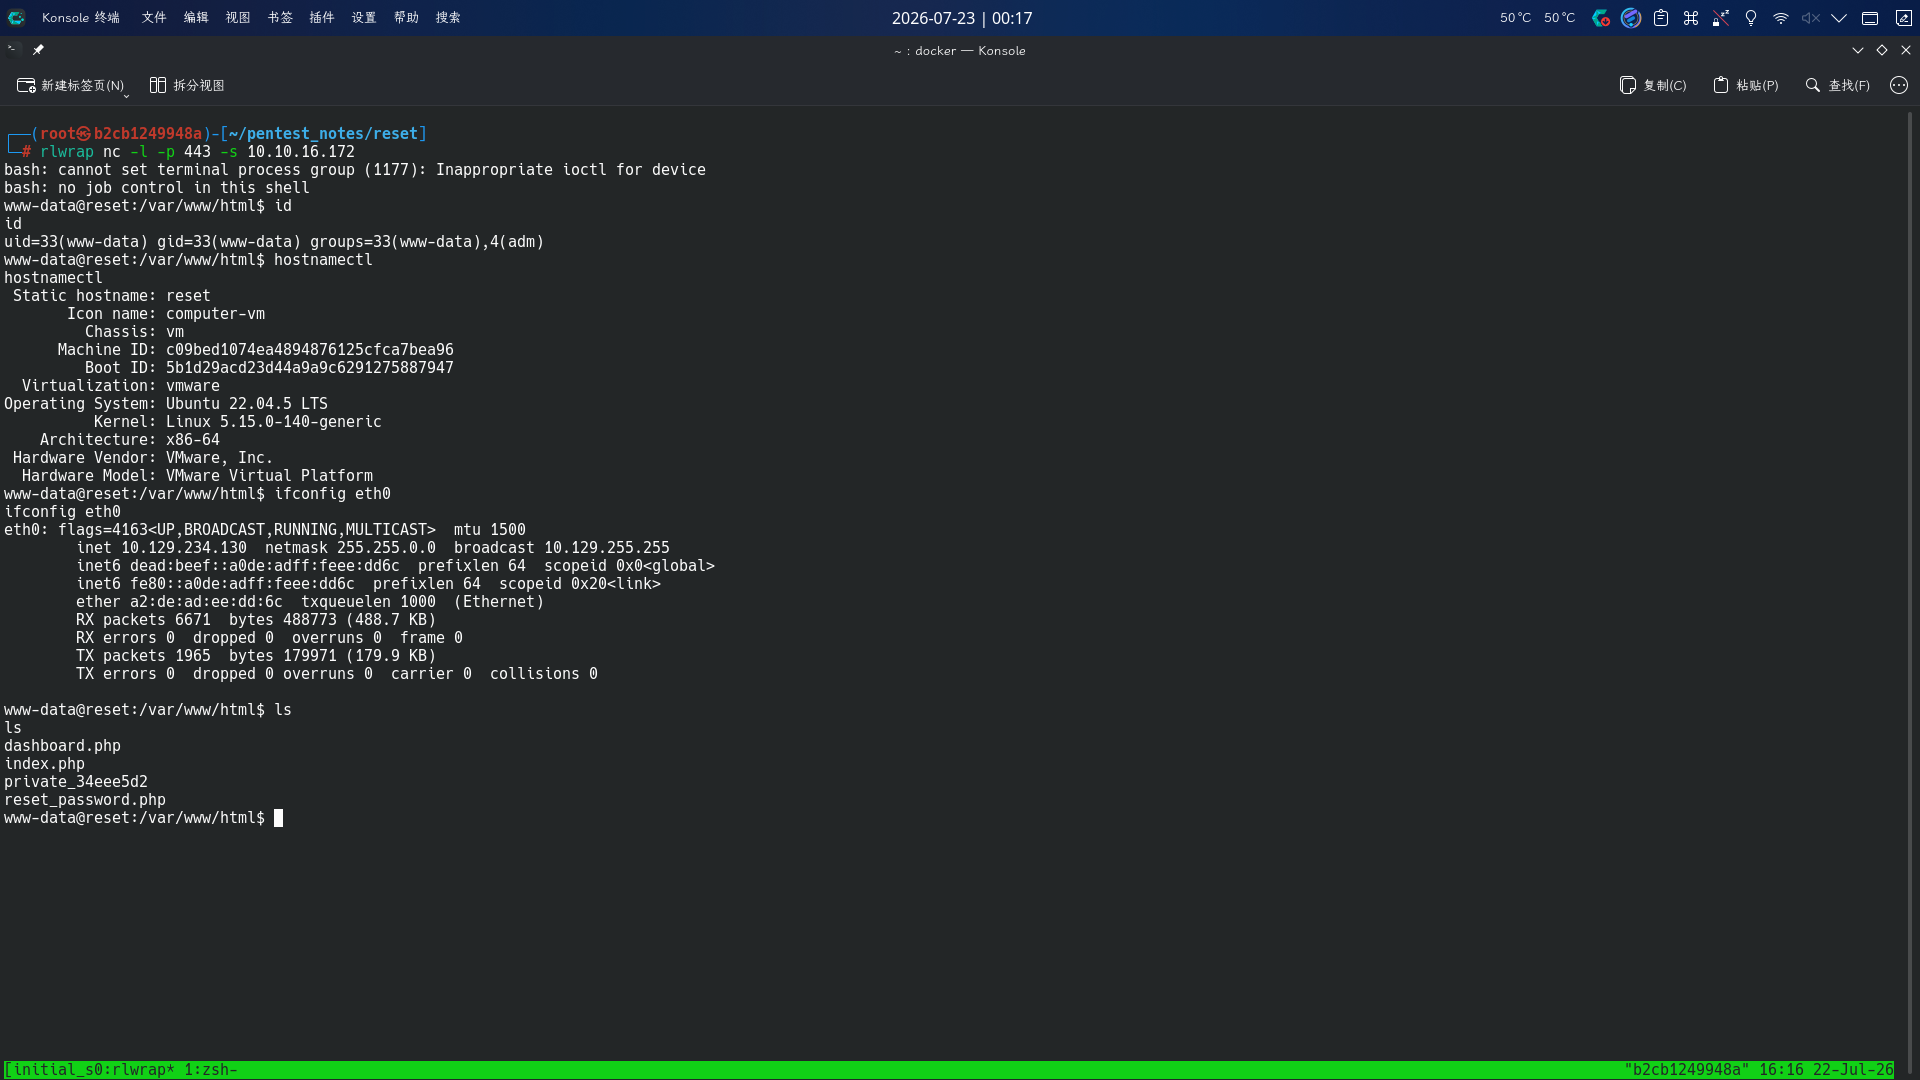
Task: Click the terminal vertical scrollbar
Action: point(1911,580)
